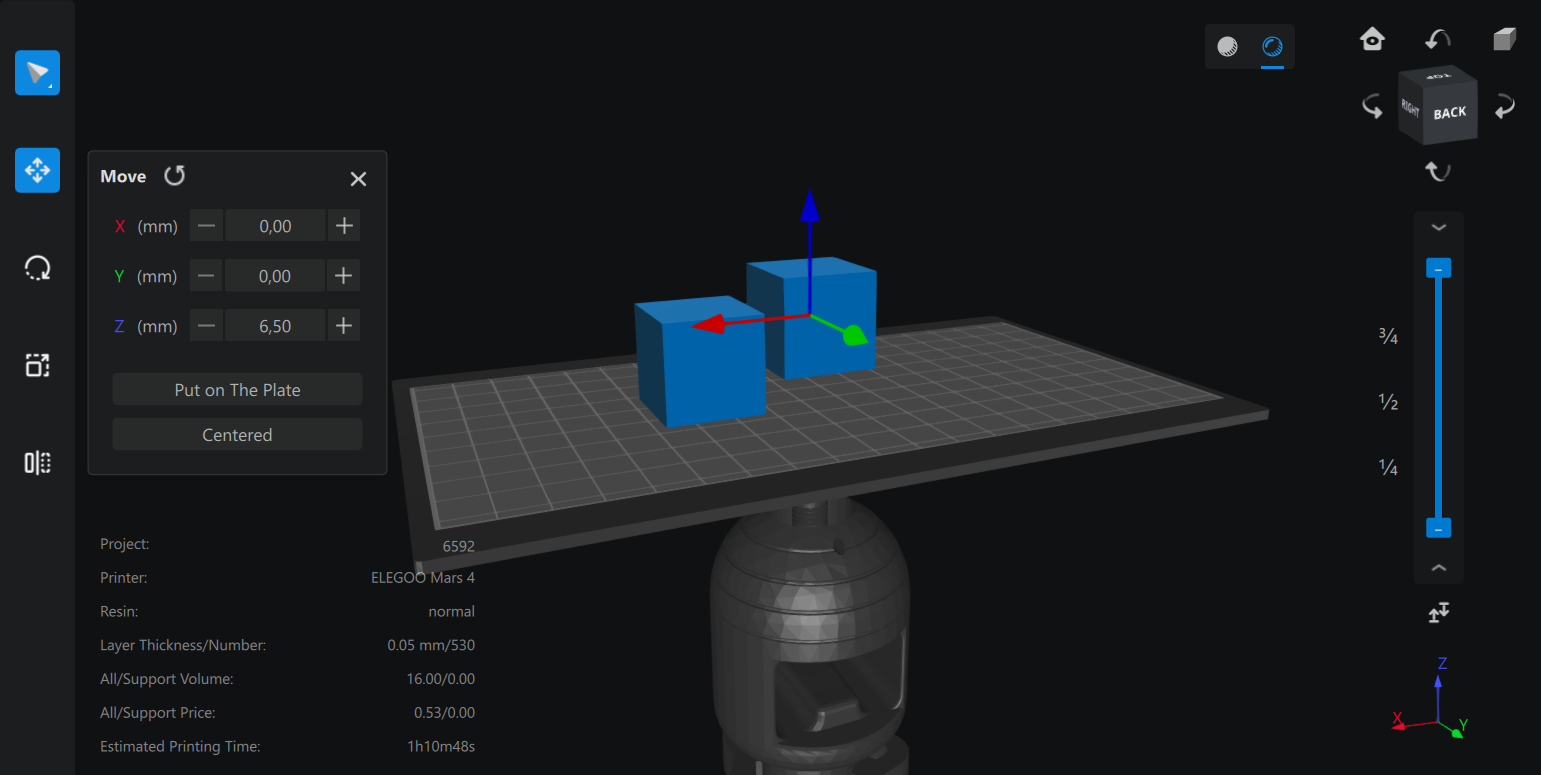Decrease Z position with minus button

(x=206, y=326)
